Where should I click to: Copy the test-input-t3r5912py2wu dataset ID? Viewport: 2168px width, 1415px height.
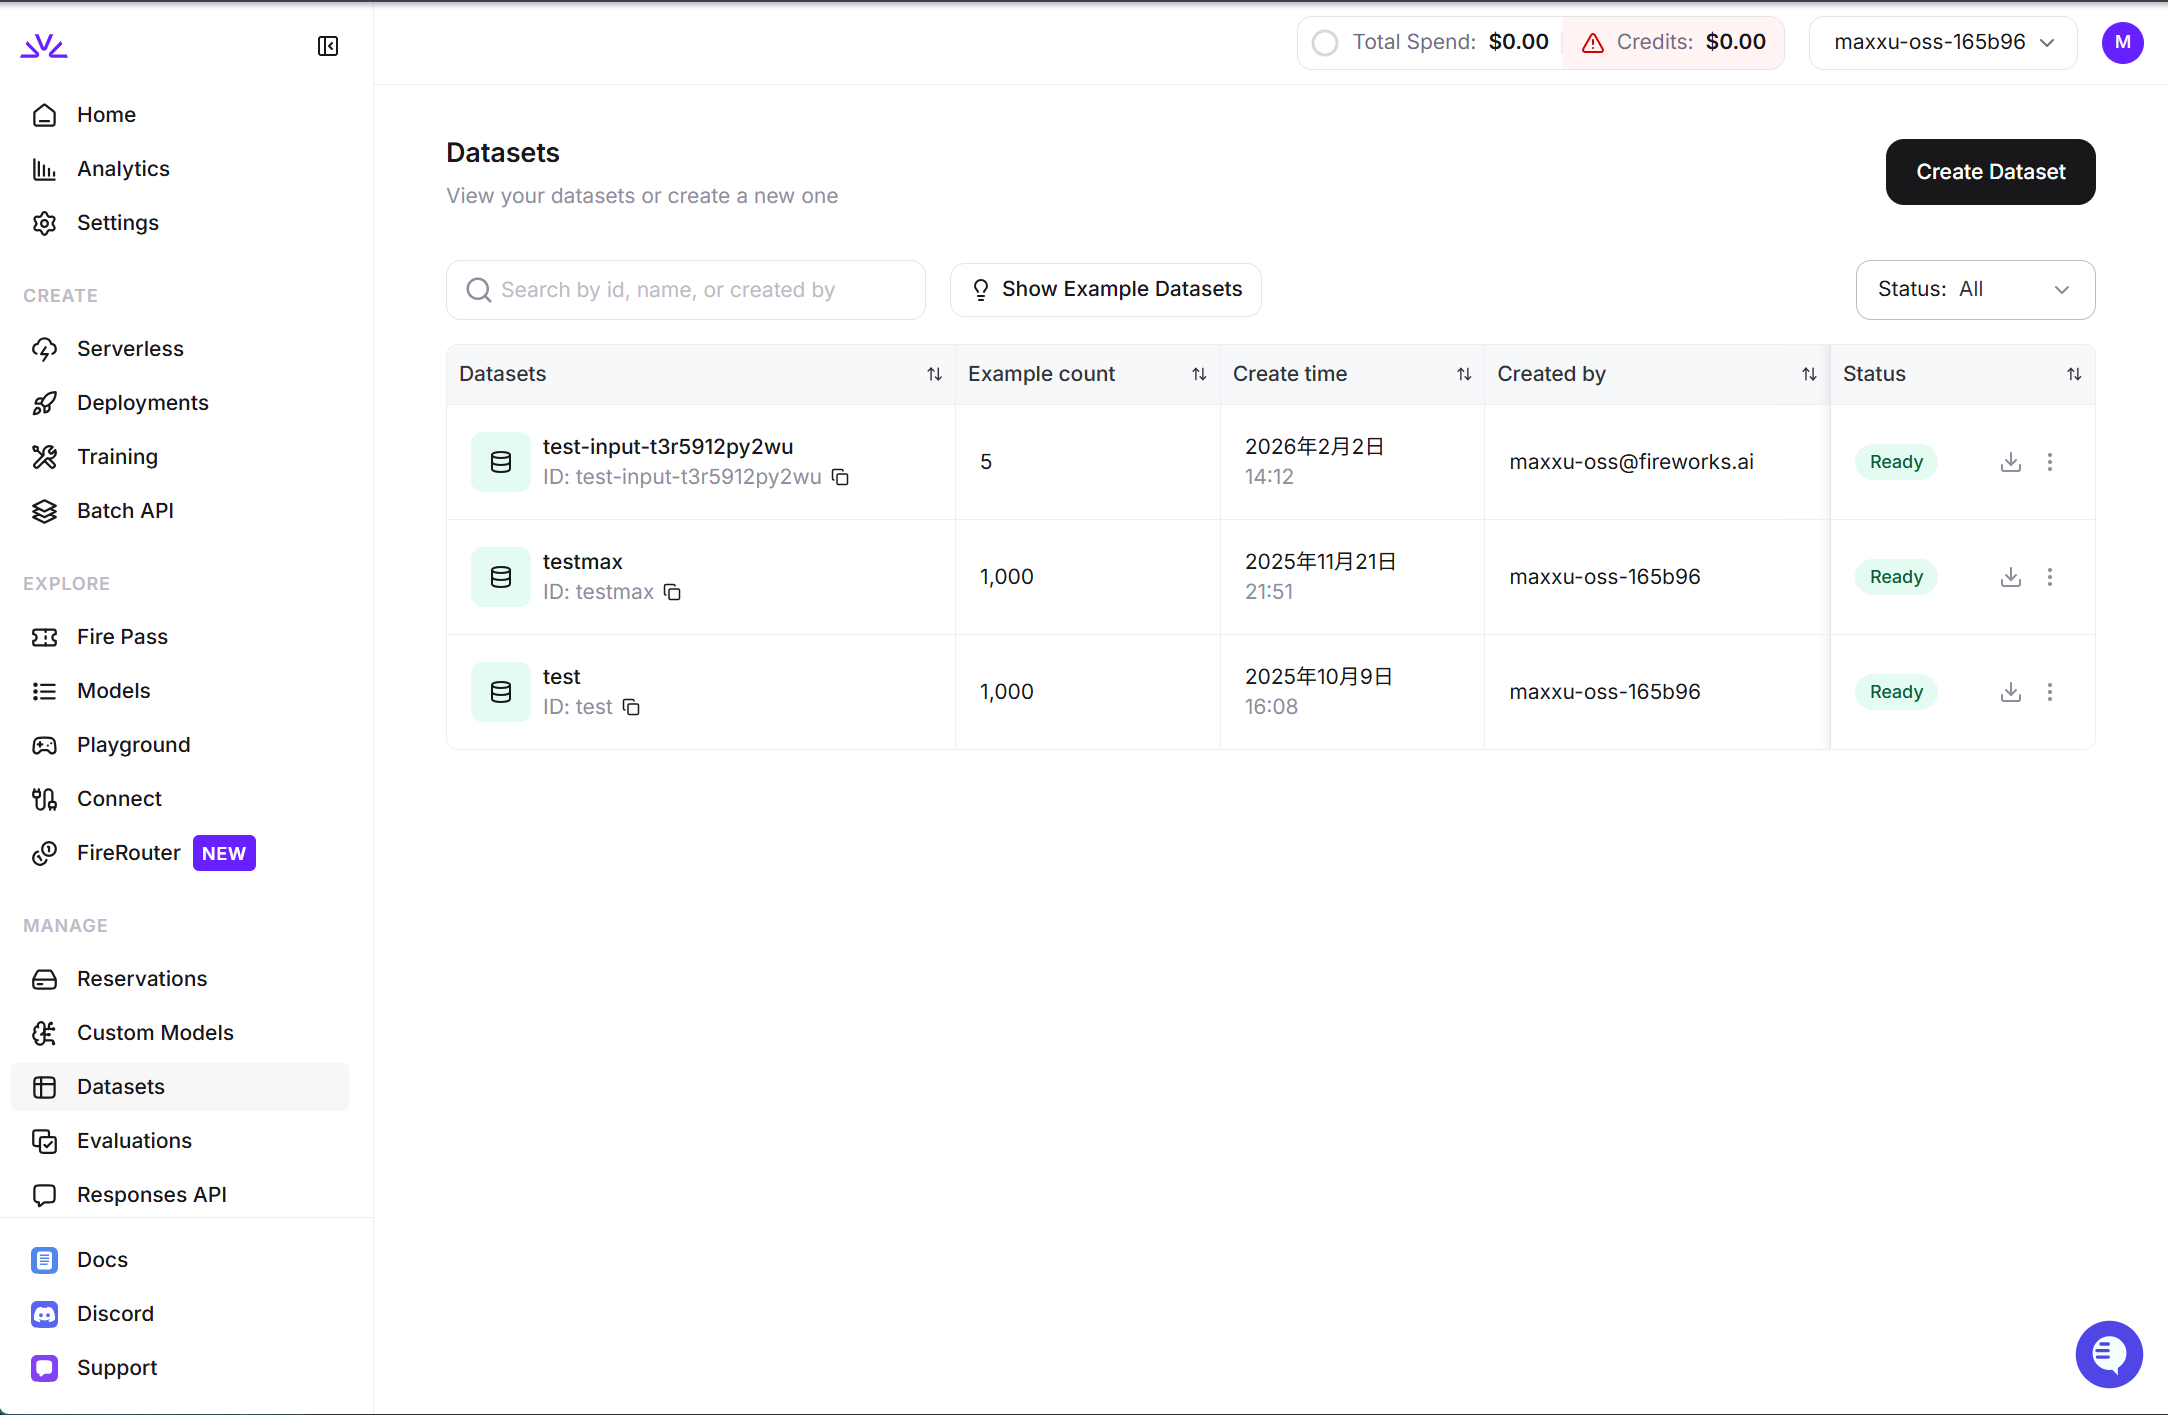(841, 477)
